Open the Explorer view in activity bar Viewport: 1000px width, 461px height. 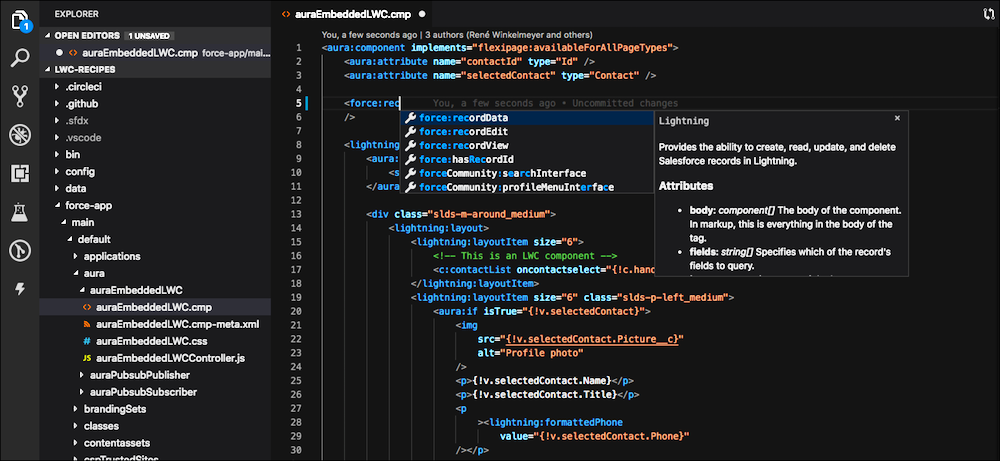19,18
